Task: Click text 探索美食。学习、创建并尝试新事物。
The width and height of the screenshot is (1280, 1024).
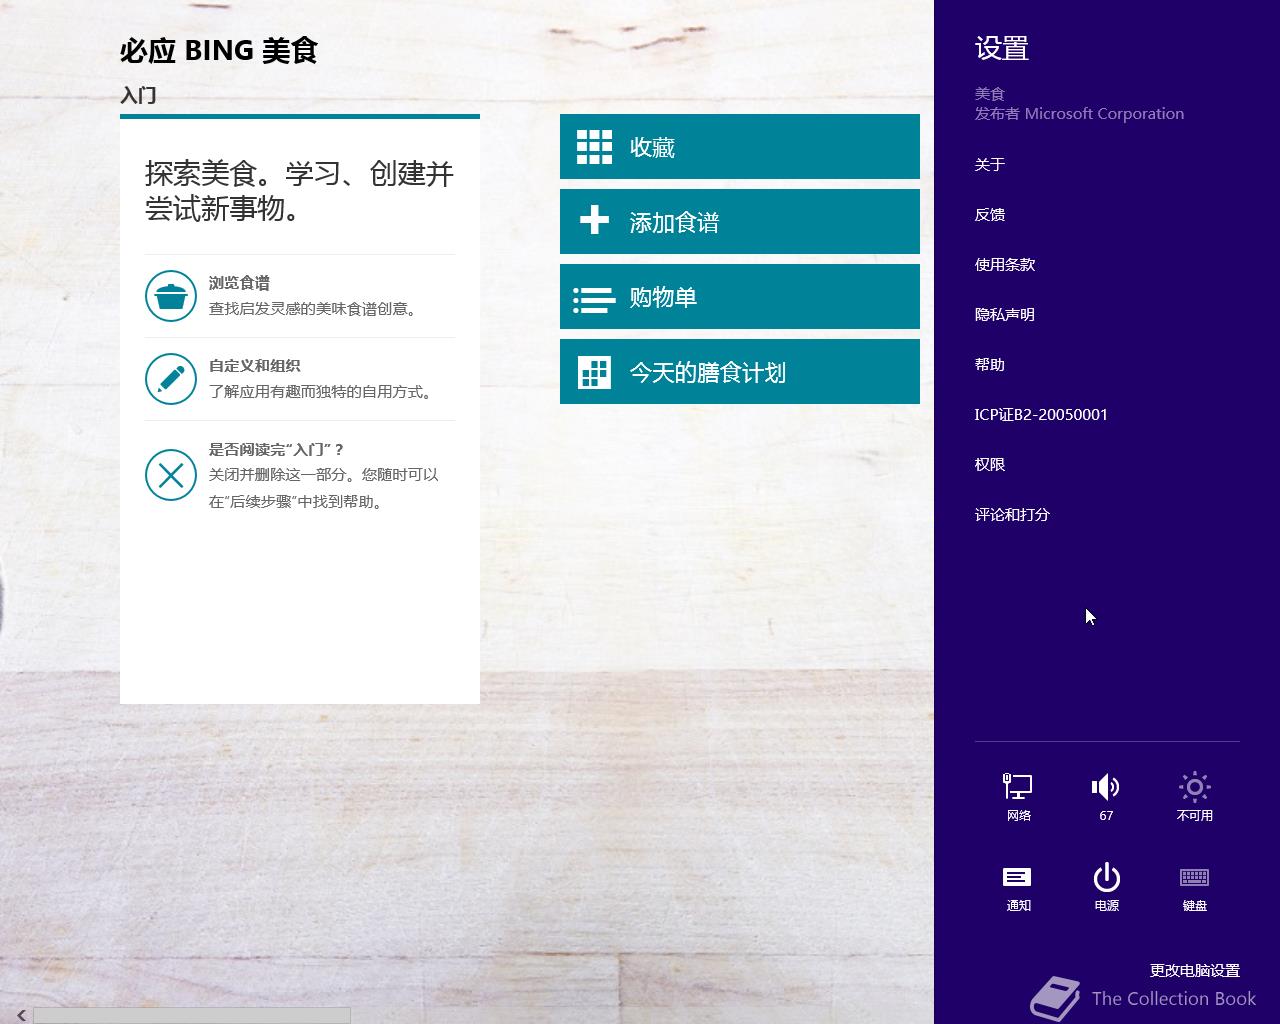Action: 299,191
